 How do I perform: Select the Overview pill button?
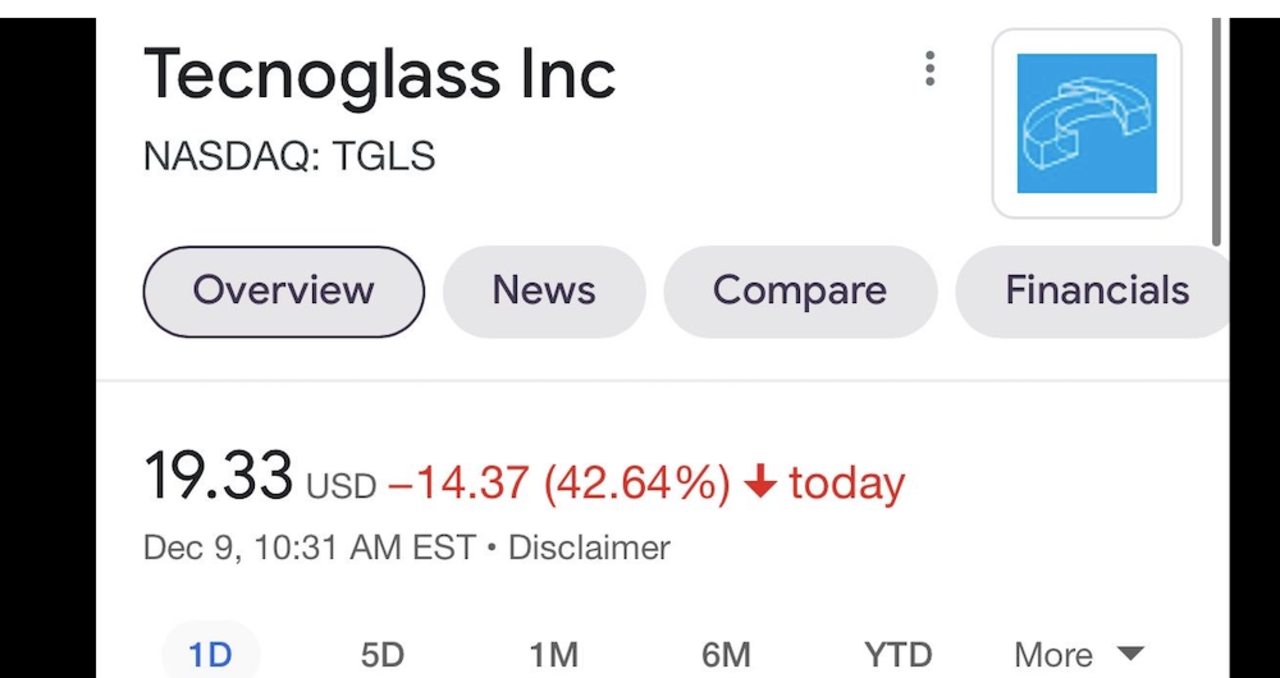pos(283,291)
